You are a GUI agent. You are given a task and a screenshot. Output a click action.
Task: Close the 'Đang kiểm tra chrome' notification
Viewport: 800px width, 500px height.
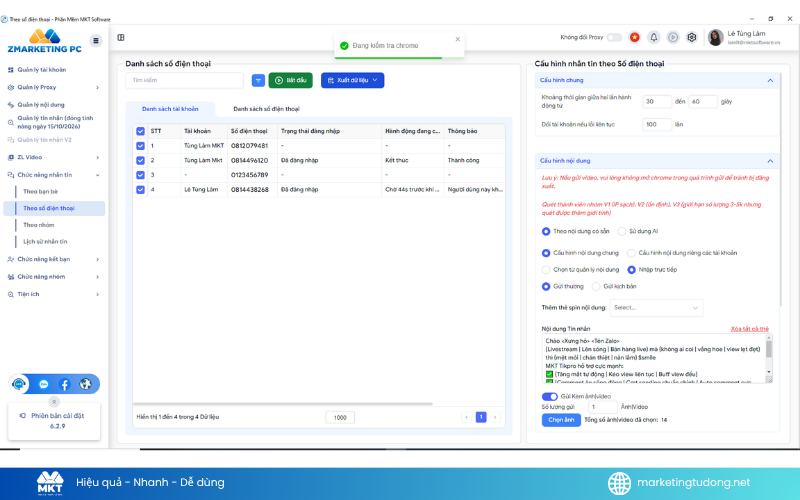click(458, 39)
